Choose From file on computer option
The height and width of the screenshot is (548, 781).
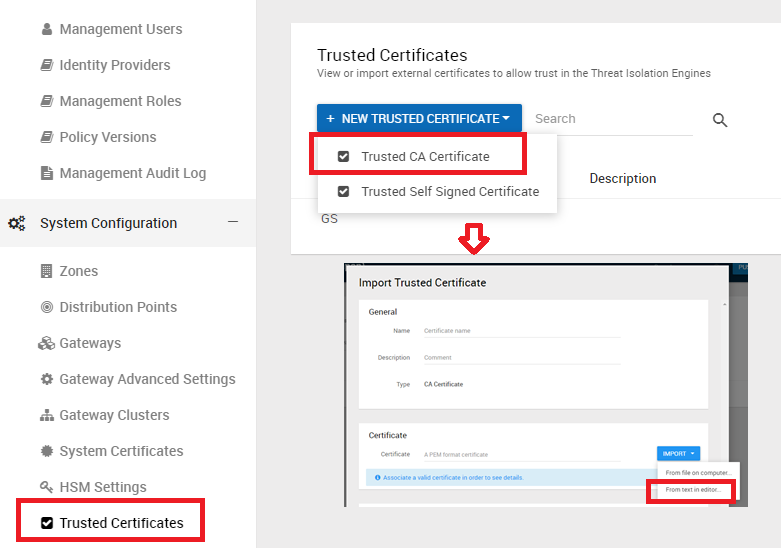[699, 472]
